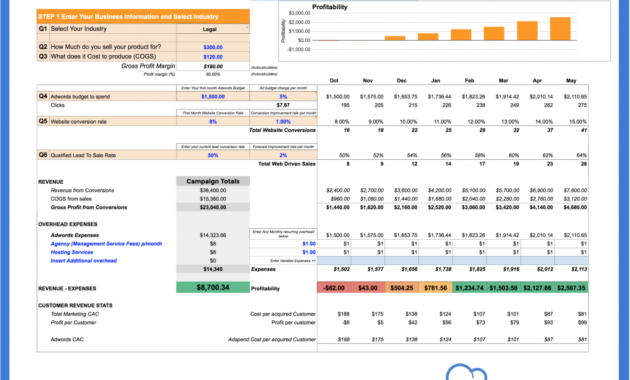Click the Profitability chart title

330,7
